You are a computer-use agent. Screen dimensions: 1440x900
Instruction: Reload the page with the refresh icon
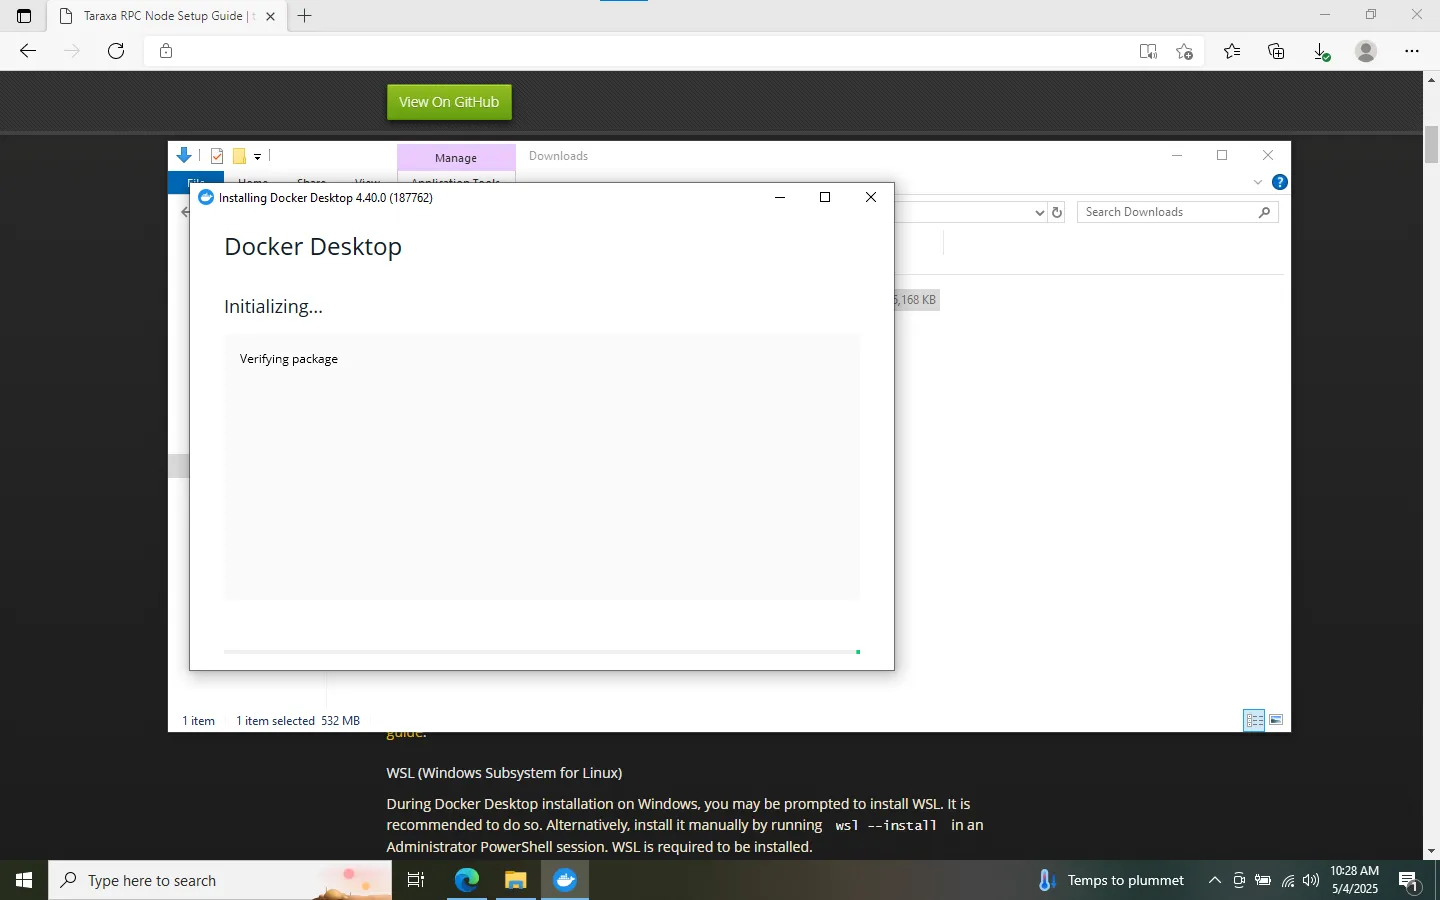coord(116,51)
